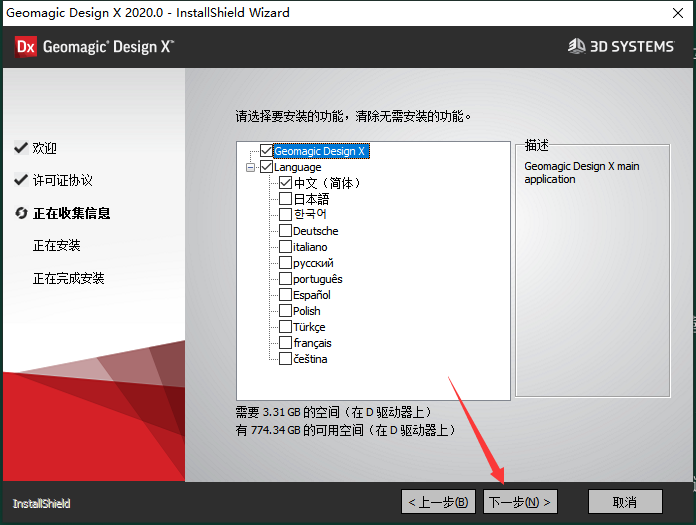The height and width of the screenshot is (525, 696).
Task: Uncheck the Geomagic Design X feature checkbox
Action: point(266,151)
